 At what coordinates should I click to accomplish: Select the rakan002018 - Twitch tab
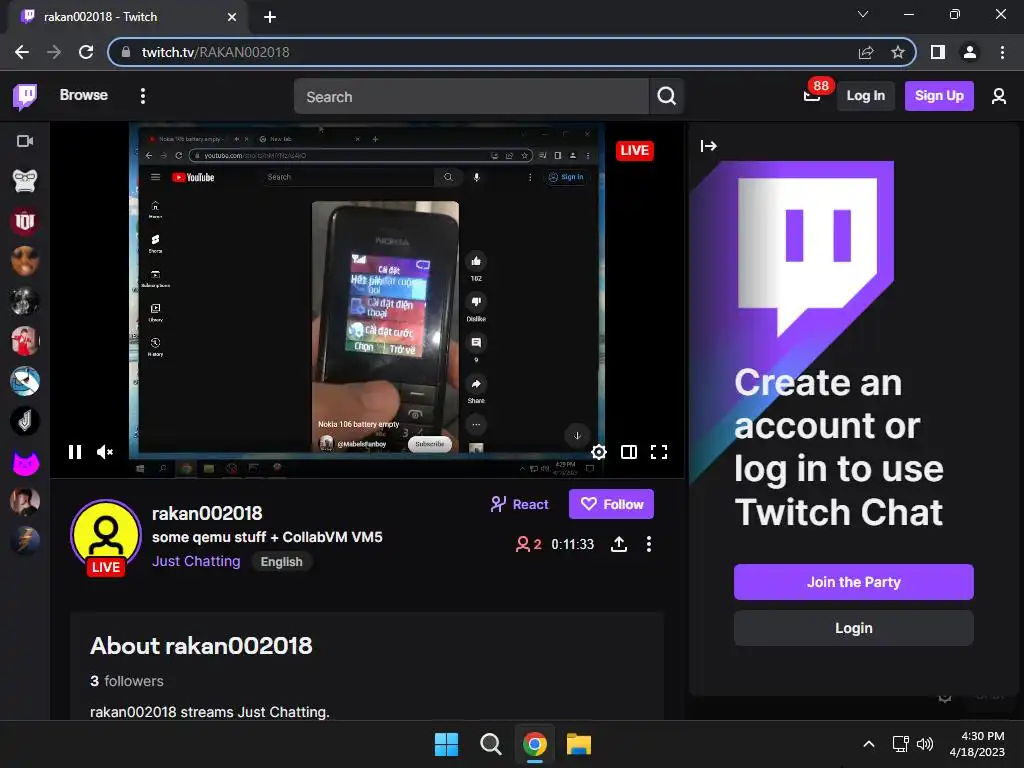(127, 17)
